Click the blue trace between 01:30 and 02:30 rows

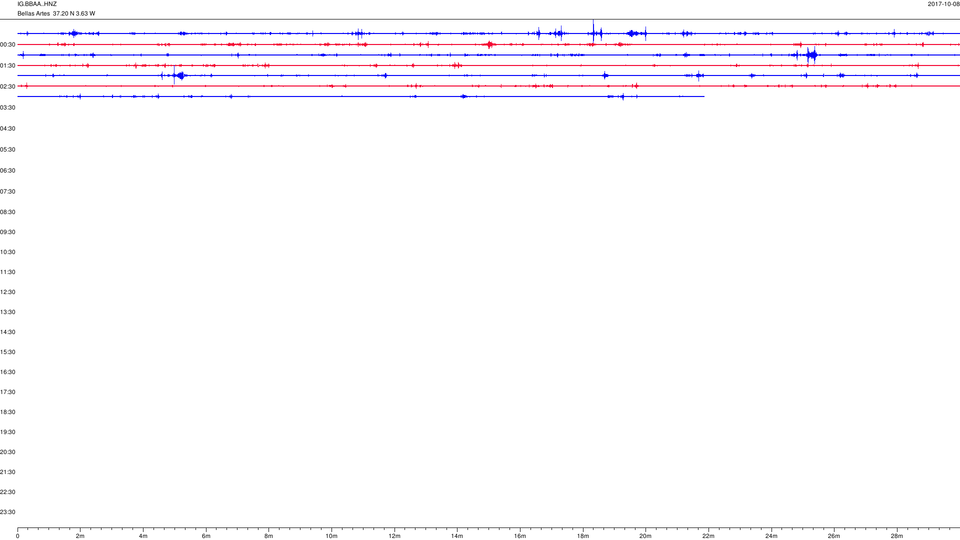(x=489, y=75)
